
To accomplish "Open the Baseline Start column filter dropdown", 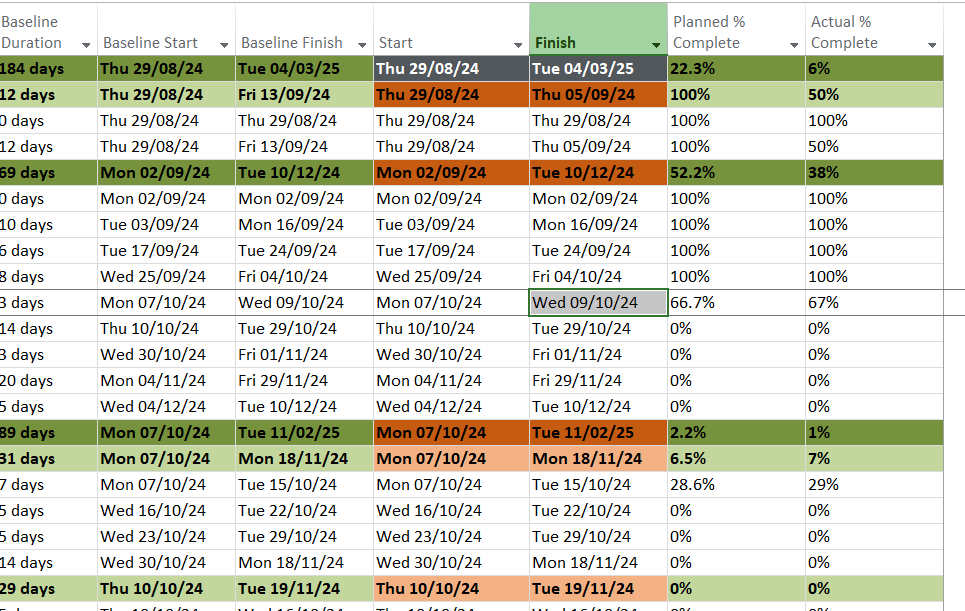I will [x=224, y=45].
